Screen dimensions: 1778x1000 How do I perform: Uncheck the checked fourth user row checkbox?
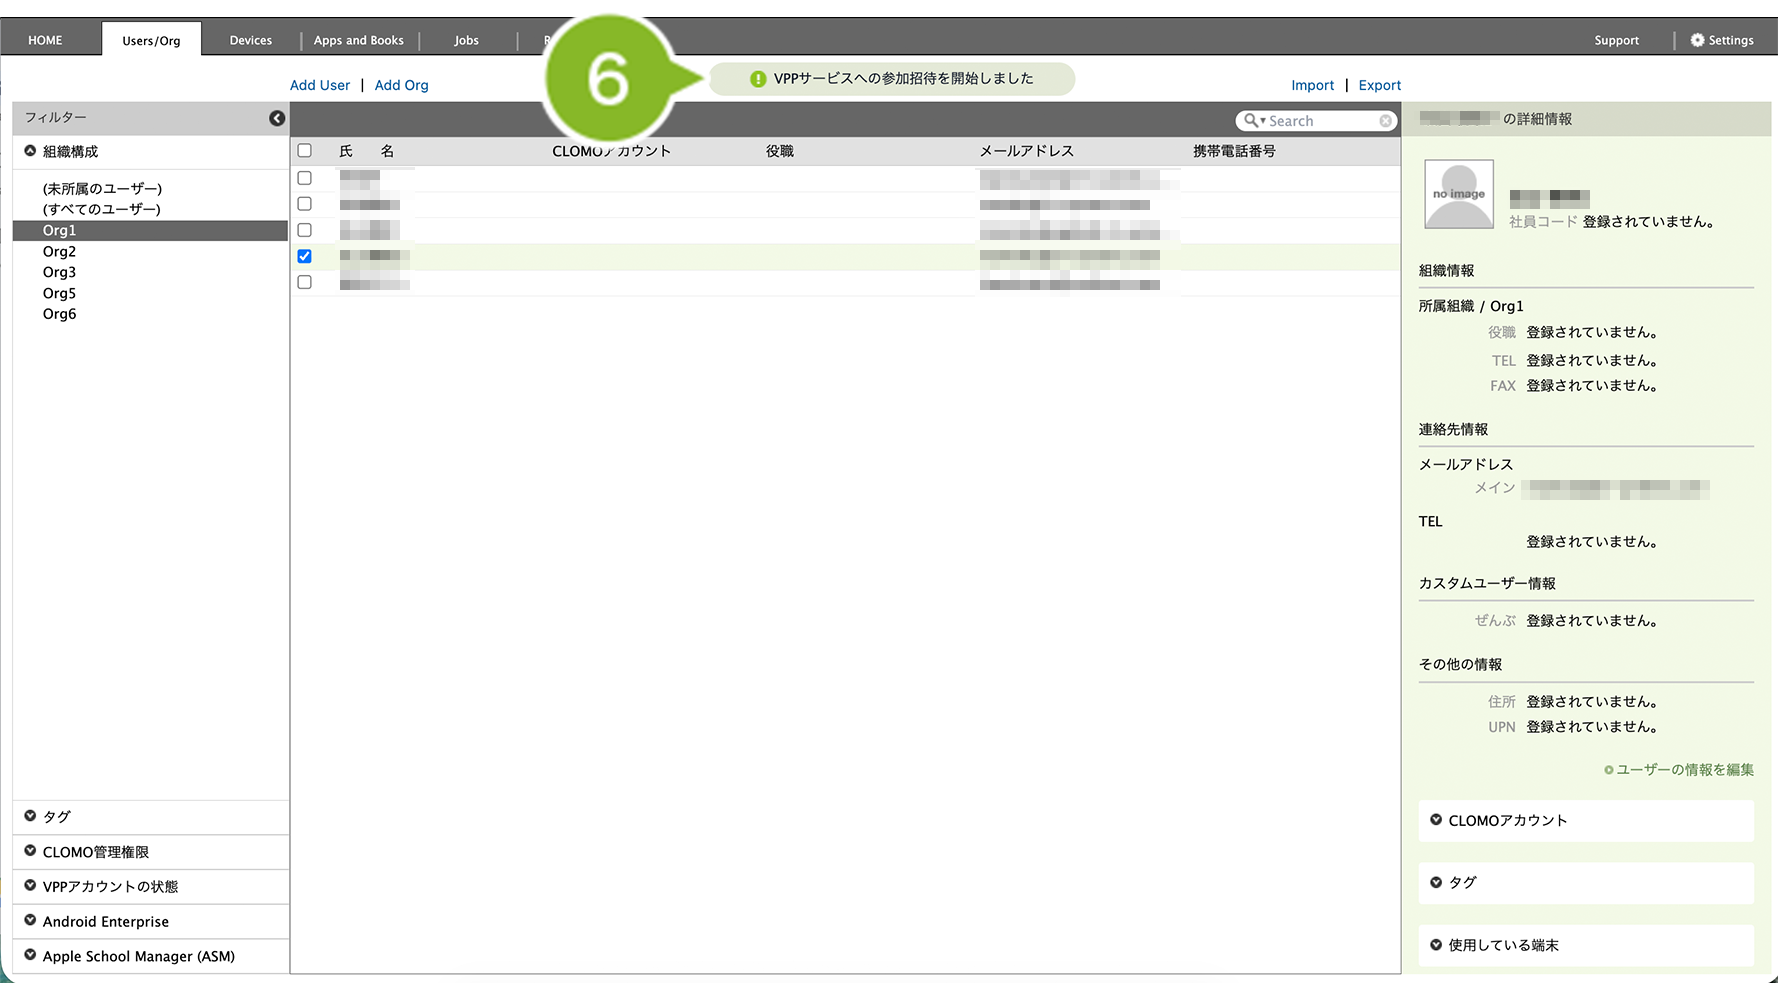coord(305,256)
